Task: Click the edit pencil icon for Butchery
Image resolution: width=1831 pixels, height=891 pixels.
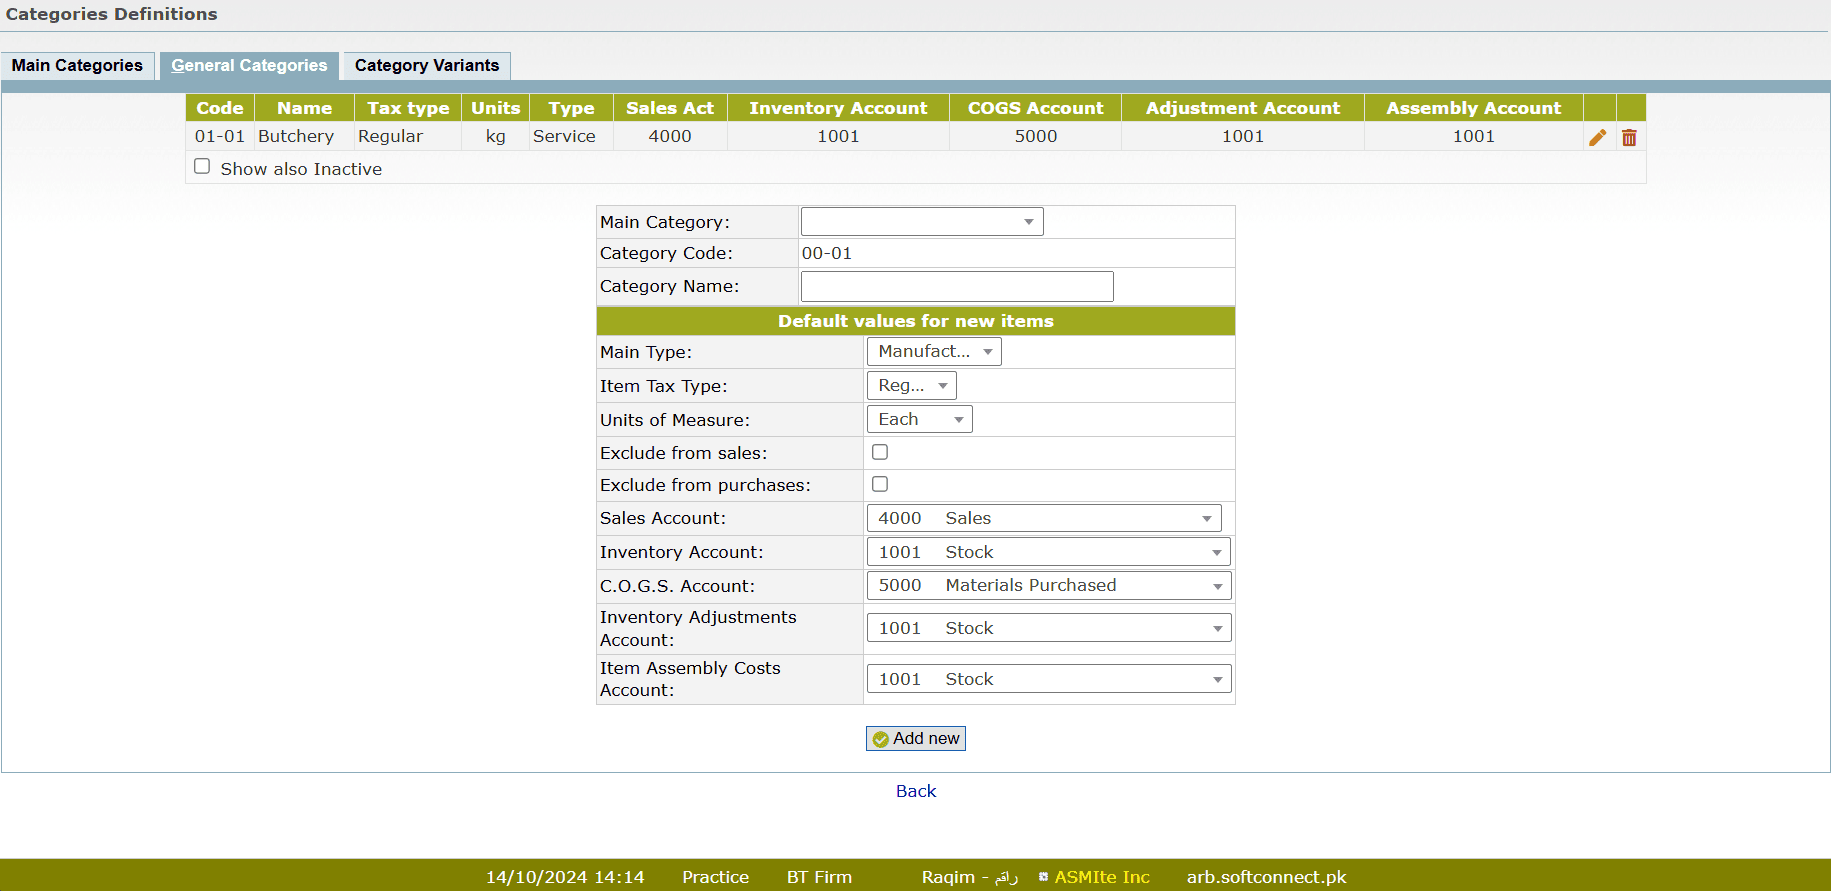Action: tap(1597, 137)
